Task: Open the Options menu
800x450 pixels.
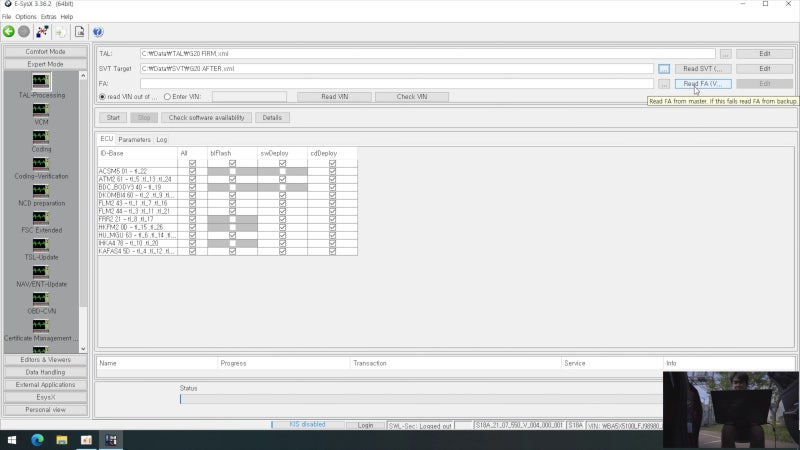Action: 26,17
